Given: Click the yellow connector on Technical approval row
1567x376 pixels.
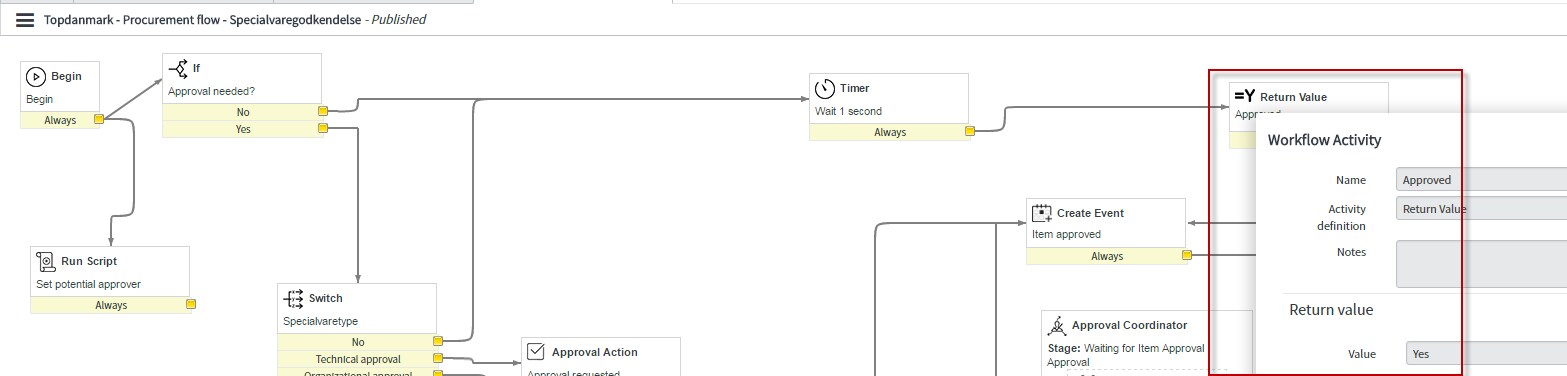Looking at the screenshot, I should 437,359.
